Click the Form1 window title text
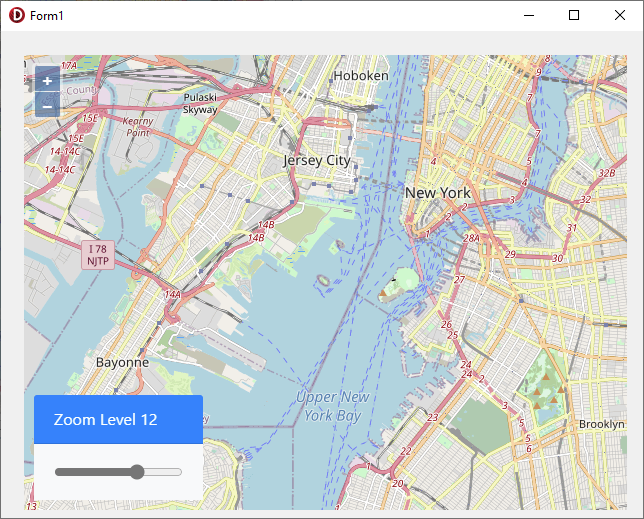 tap(46, 16)
